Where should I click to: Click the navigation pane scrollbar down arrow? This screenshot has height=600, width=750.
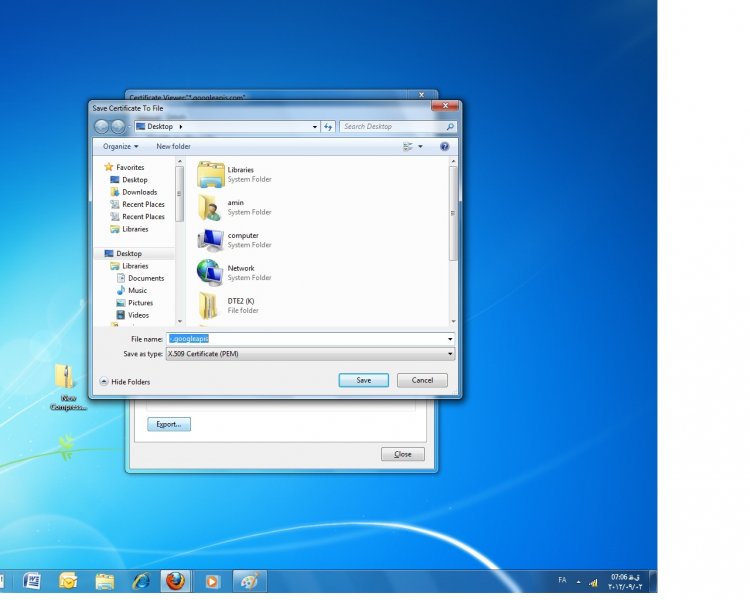pos(180,322)
